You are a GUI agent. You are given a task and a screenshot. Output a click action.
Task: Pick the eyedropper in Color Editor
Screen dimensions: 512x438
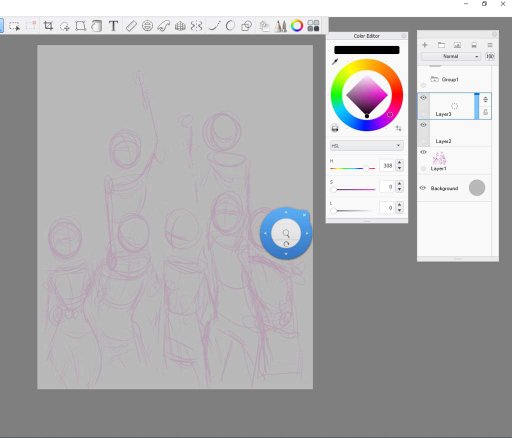click(335, 62)
